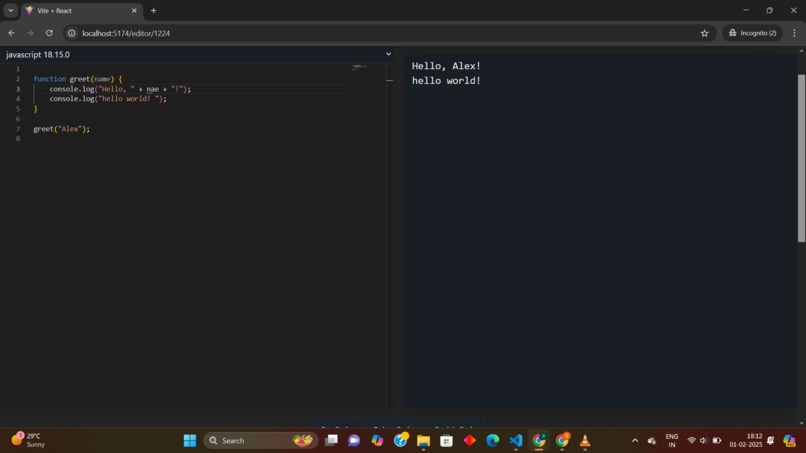Click the forward navigation arrow

tap(30, 33)
